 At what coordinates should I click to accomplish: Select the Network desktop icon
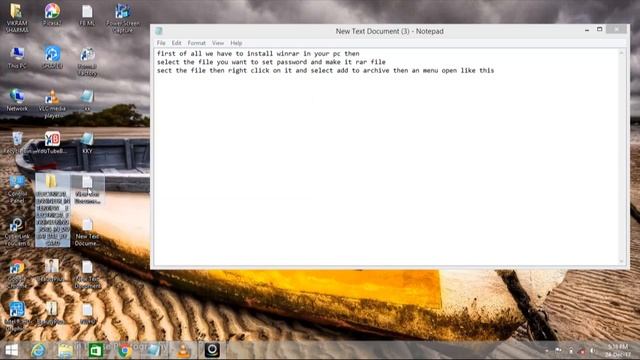pos(17,100)
